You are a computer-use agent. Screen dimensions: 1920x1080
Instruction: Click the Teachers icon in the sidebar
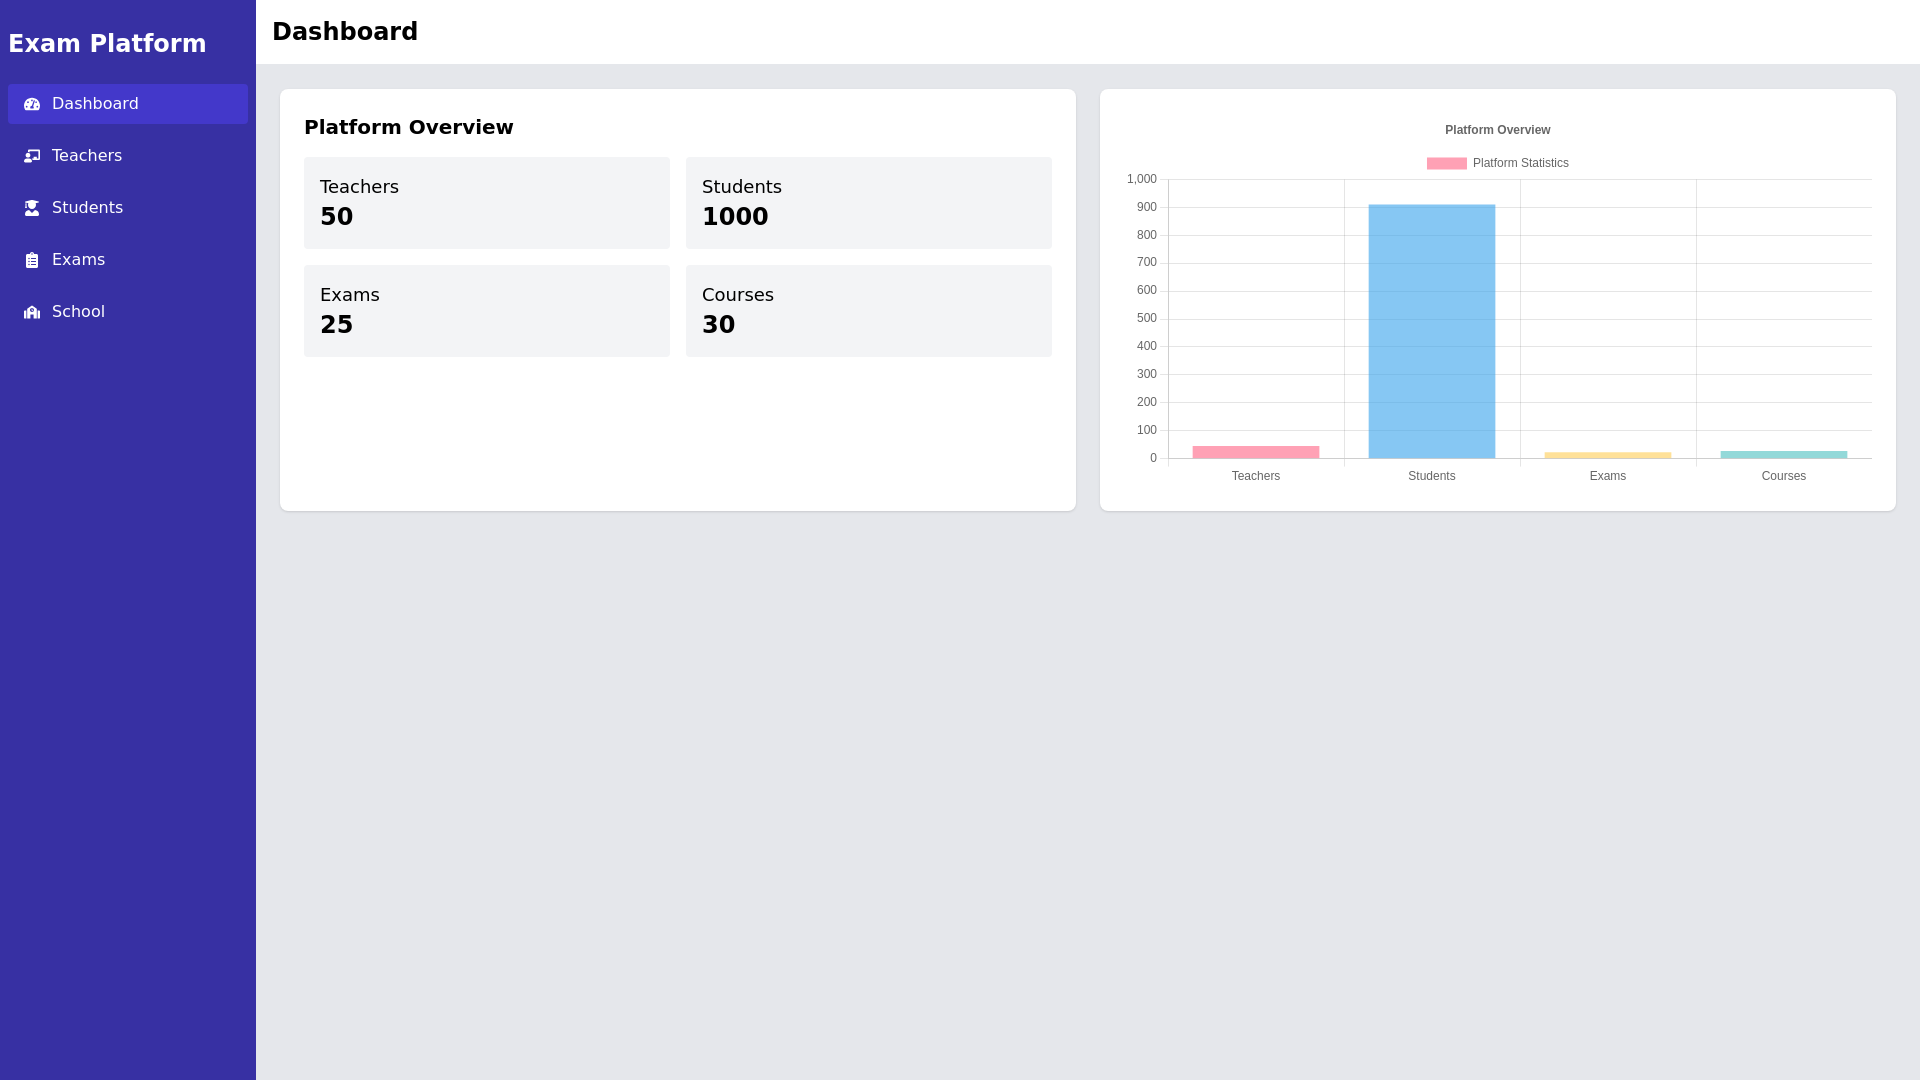click(32, 156)
